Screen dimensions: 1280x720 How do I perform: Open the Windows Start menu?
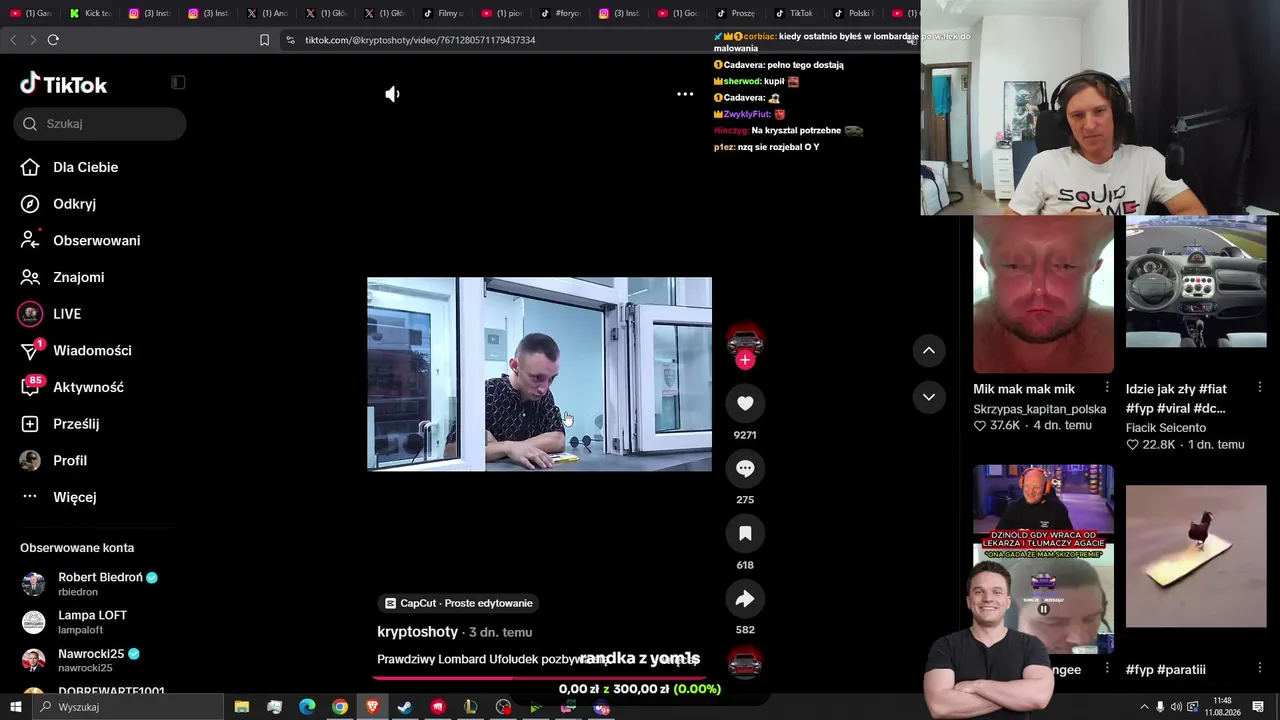(15, 707)
